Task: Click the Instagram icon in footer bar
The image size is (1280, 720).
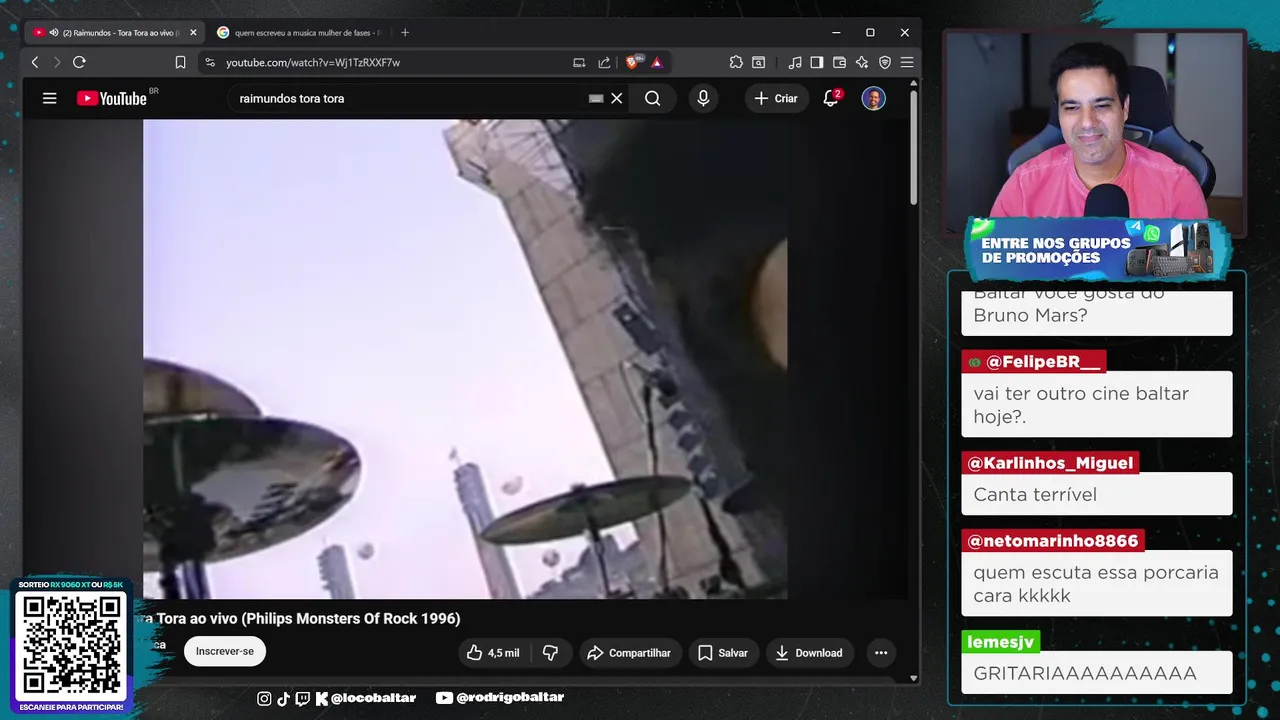Action: [264, 698]
